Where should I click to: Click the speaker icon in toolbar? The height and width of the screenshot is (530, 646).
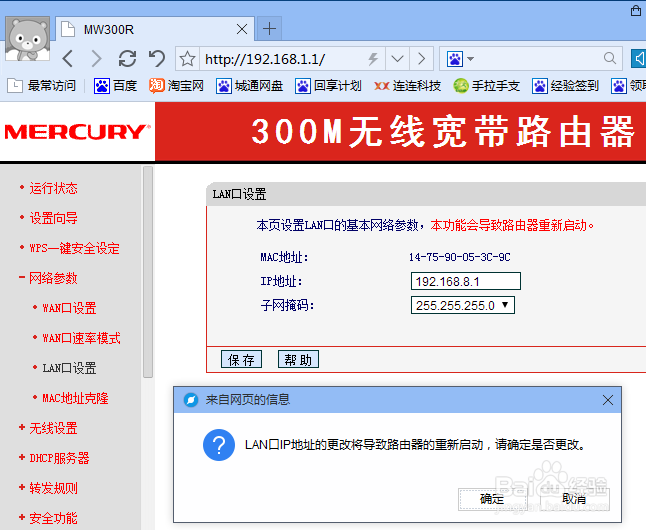tap(639, 59)
